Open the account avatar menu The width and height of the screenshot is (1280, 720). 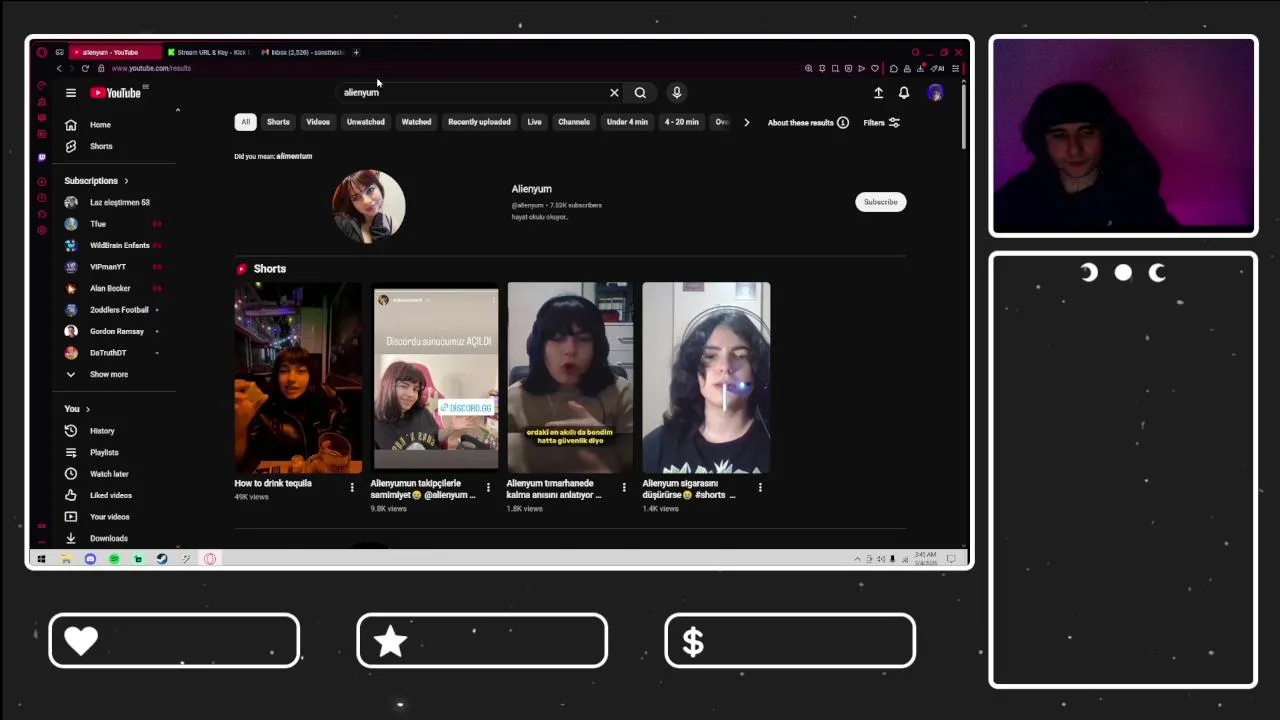pos(935,93)
